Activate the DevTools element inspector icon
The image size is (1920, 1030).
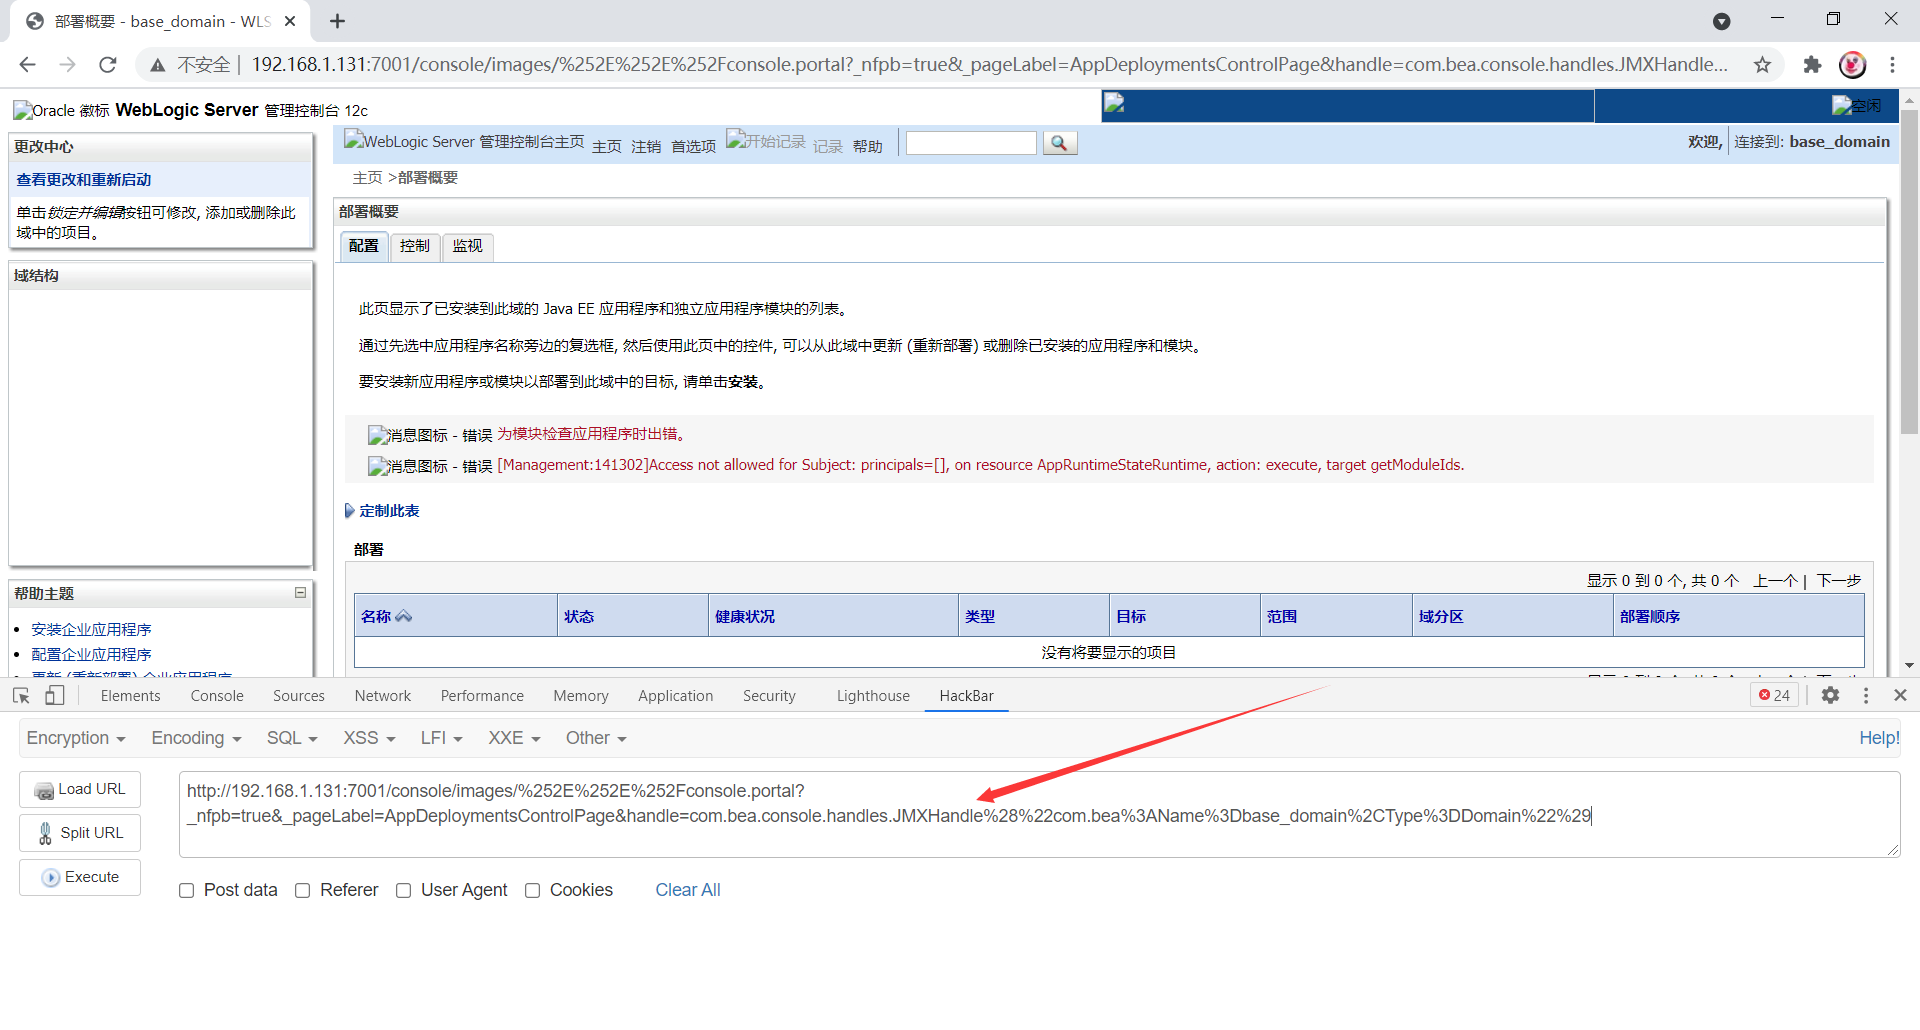tap(21, 695)
